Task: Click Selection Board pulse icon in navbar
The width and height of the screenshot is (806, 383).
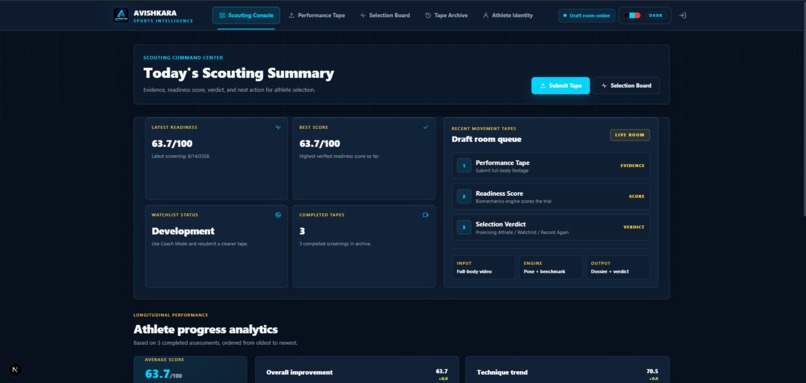Action: (363, 15)
